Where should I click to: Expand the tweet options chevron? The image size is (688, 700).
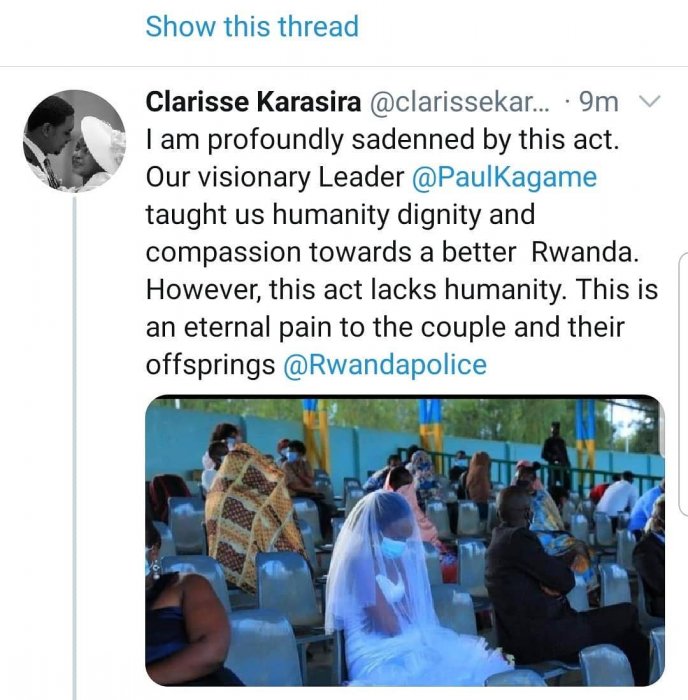coord(648,101)
